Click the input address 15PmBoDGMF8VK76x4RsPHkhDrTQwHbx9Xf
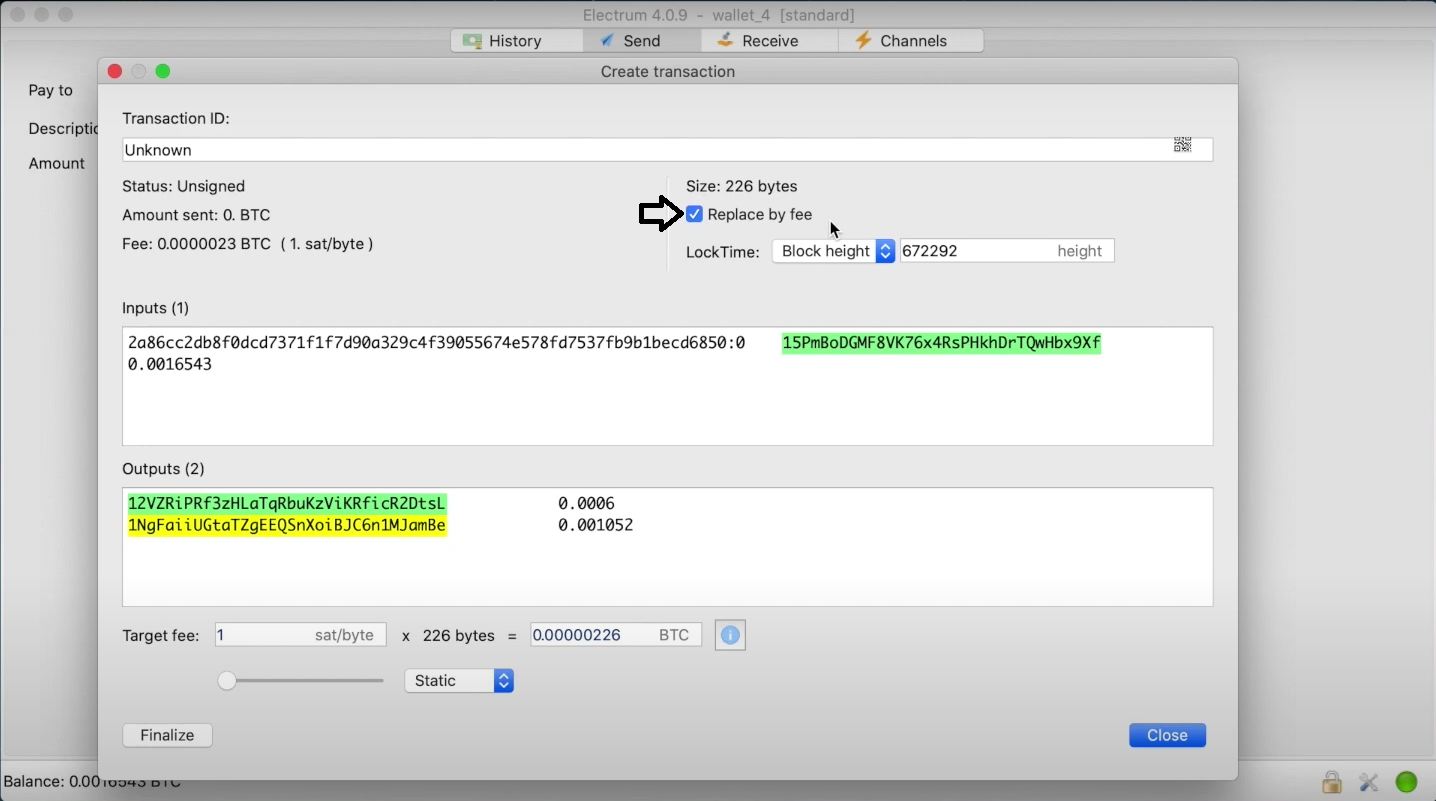 941,343
